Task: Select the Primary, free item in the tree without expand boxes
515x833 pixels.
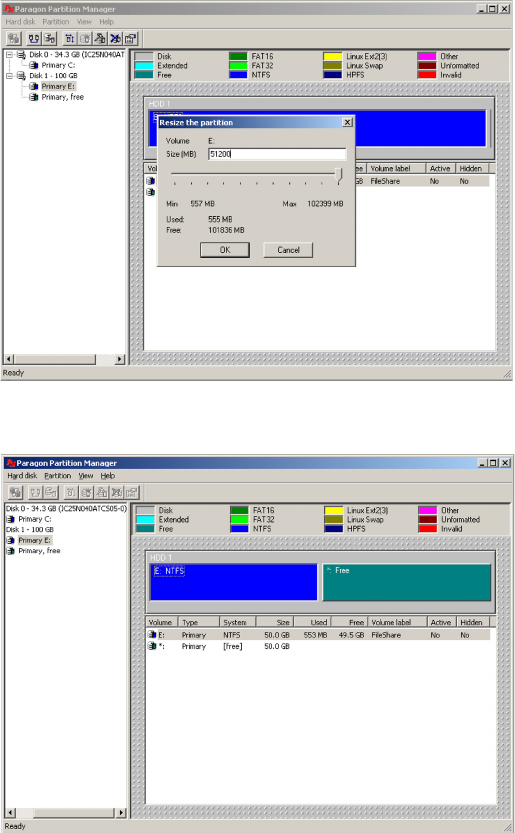Action: 39,551
